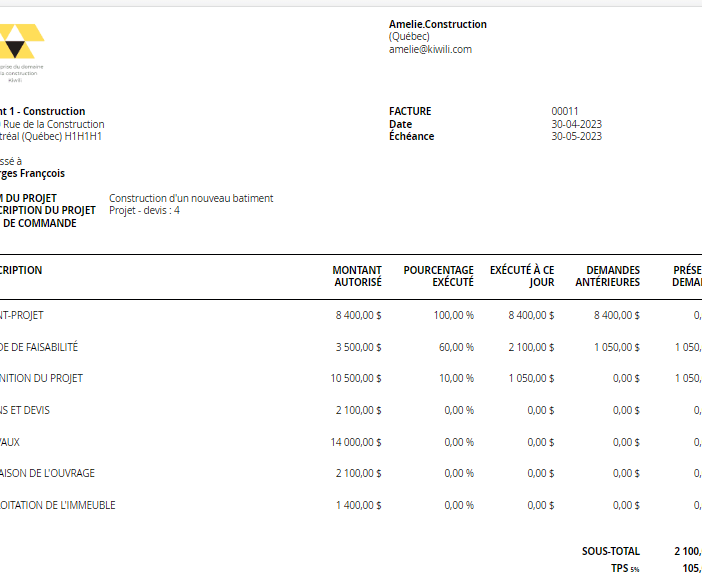Select the Rue de la Construction address line
Viewport: 702px width, 580px height.
[x=52, y=124]
